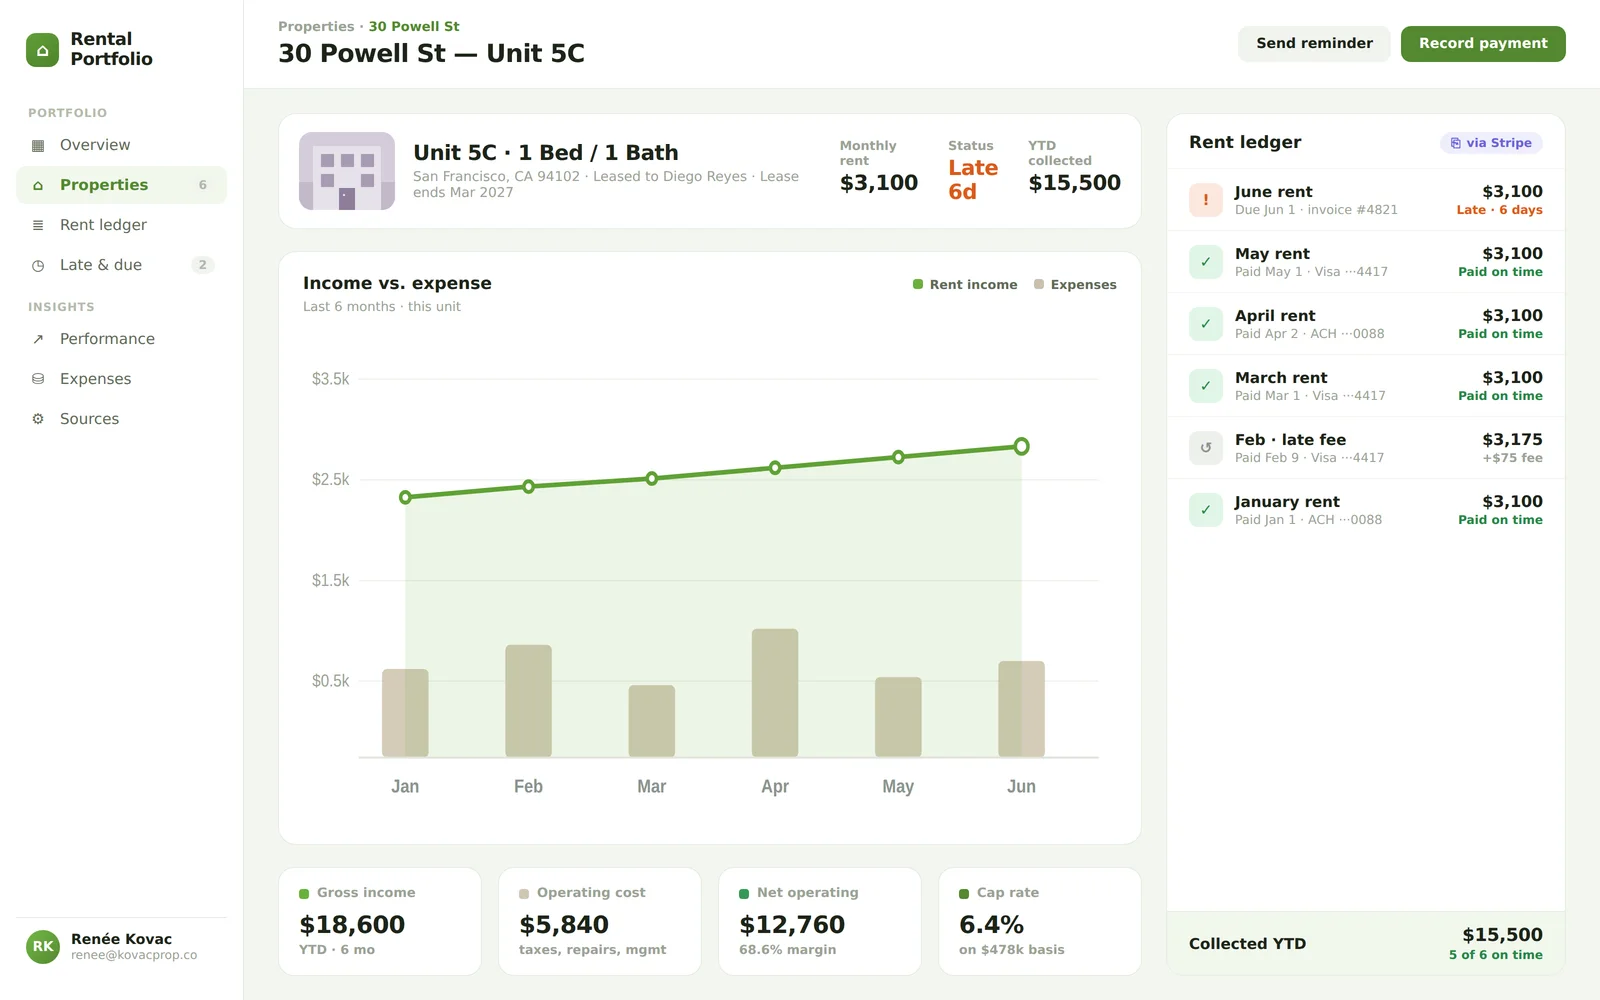Go to Rent ledger in sidebar
This screenshot has width=1600, height=1000.
coord(121,225)
